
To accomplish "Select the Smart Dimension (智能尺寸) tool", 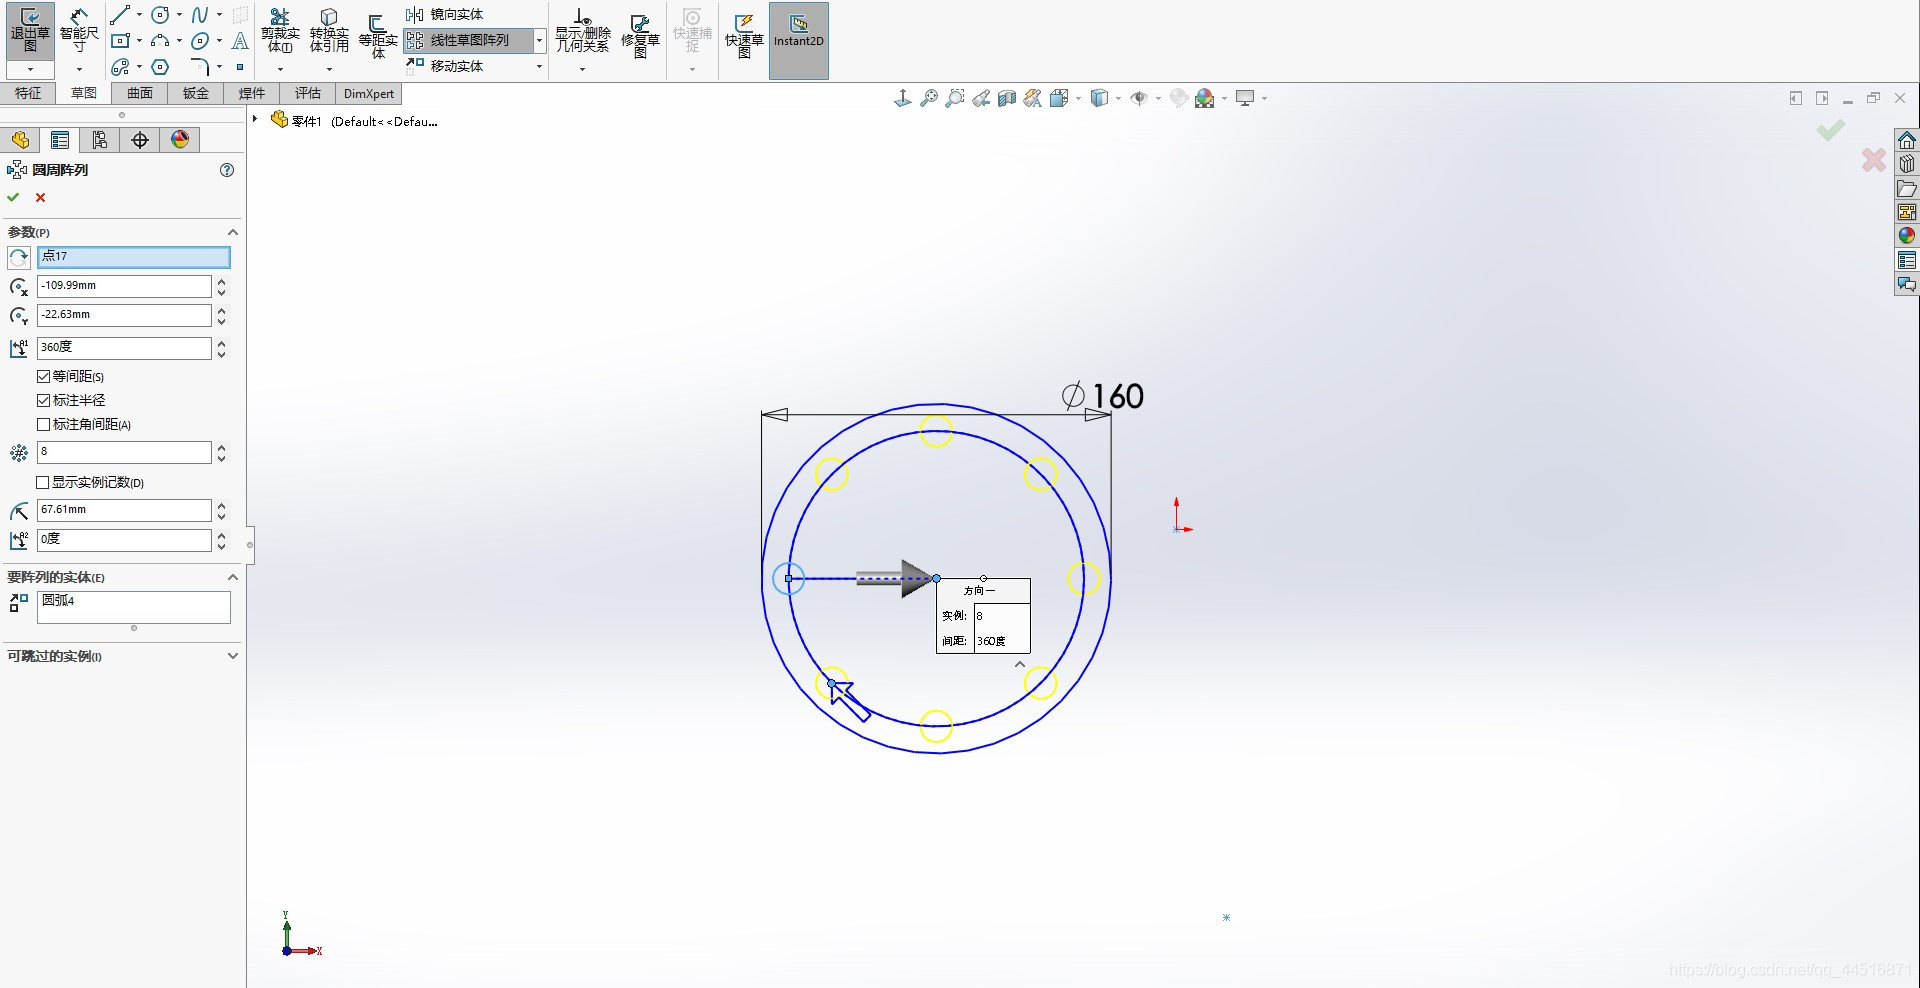I will 79,30.
